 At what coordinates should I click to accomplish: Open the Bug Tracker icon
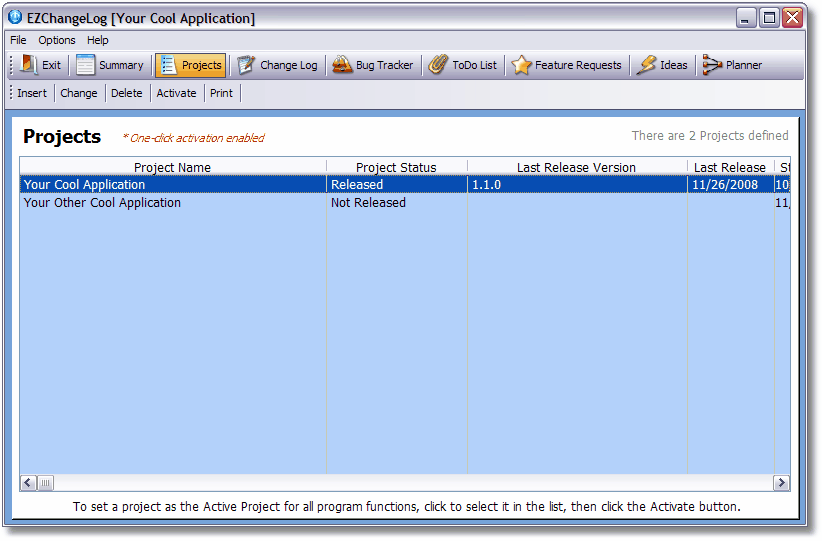tap(341, 65)
